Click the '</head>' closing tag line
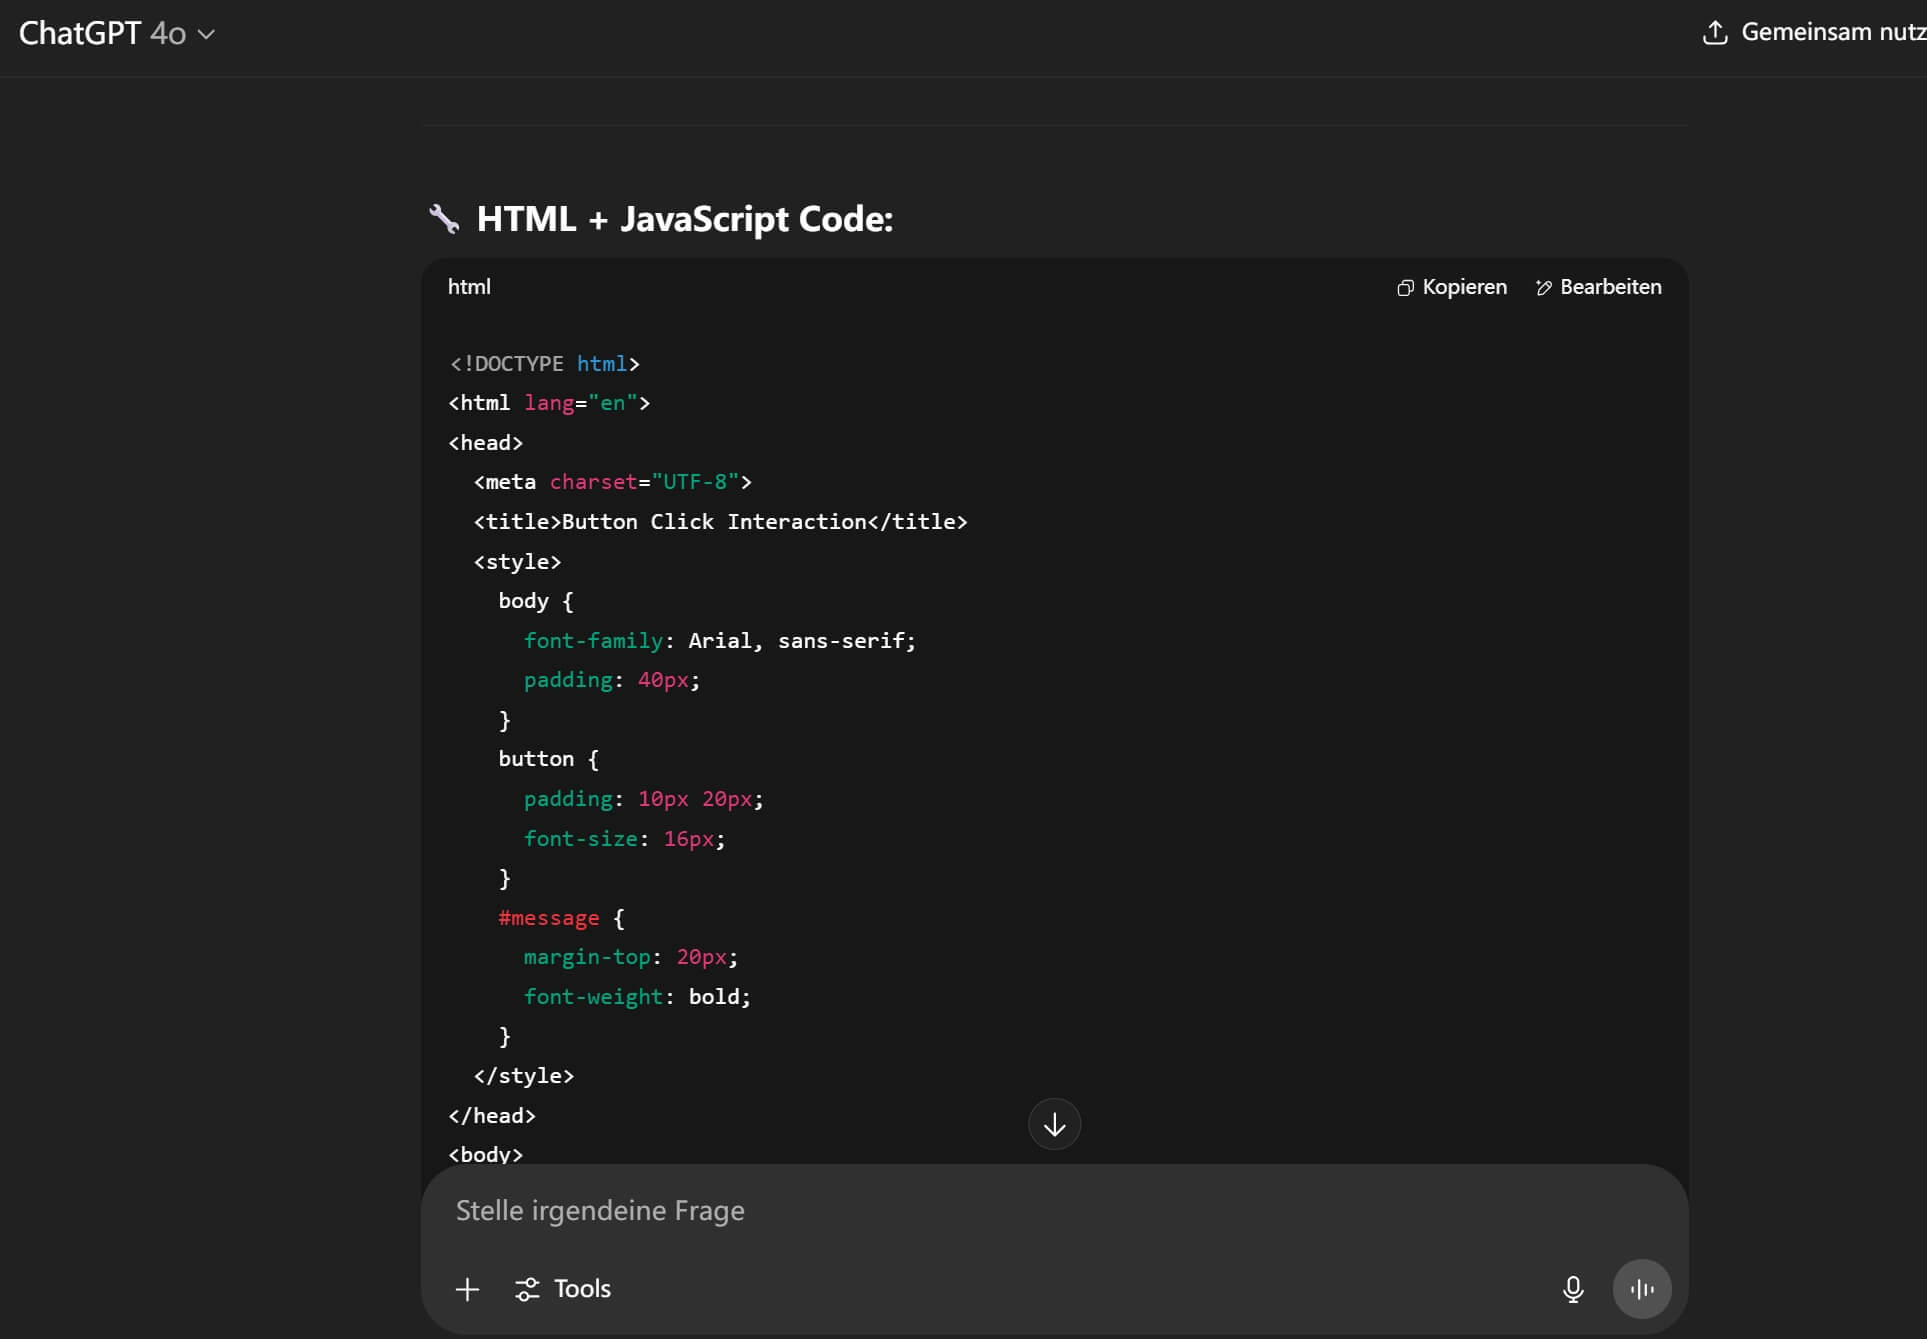The width and height of the screenshot is (1927, 1339). (492, 1116)
